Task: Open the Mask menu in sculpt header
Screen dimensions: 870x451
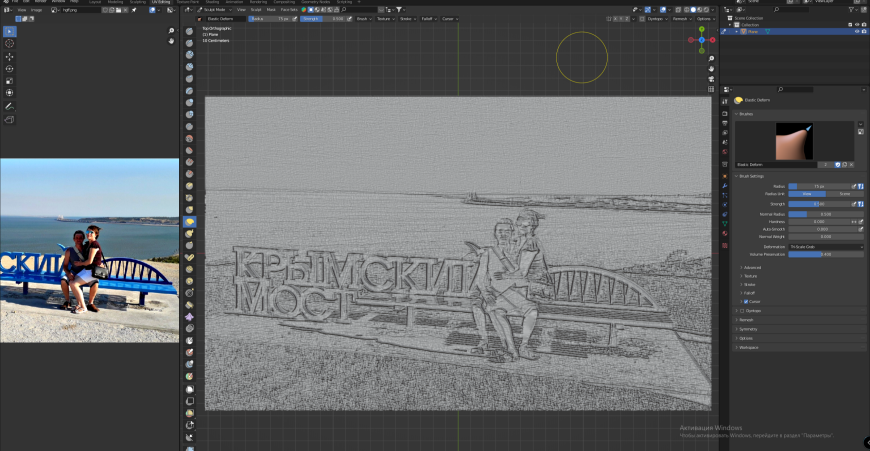Action: pyautogui.click(x=269, y=9)
